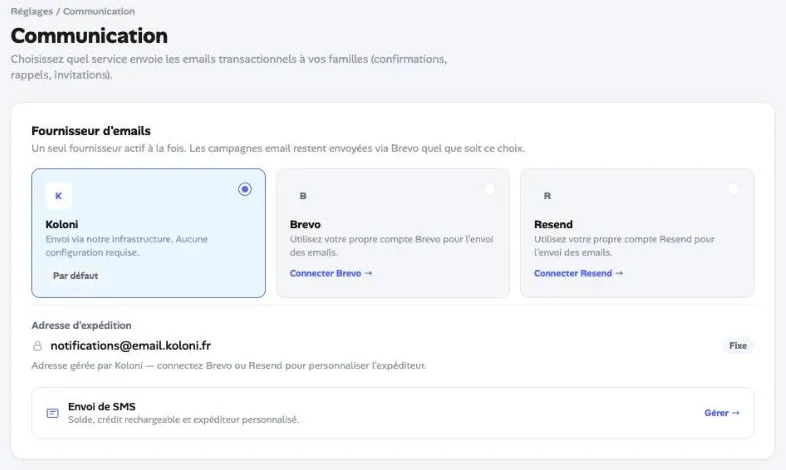Click the Fournisseur d'emails heading
The width and height of the screenshot is (786, 470).
pos(91,131)
